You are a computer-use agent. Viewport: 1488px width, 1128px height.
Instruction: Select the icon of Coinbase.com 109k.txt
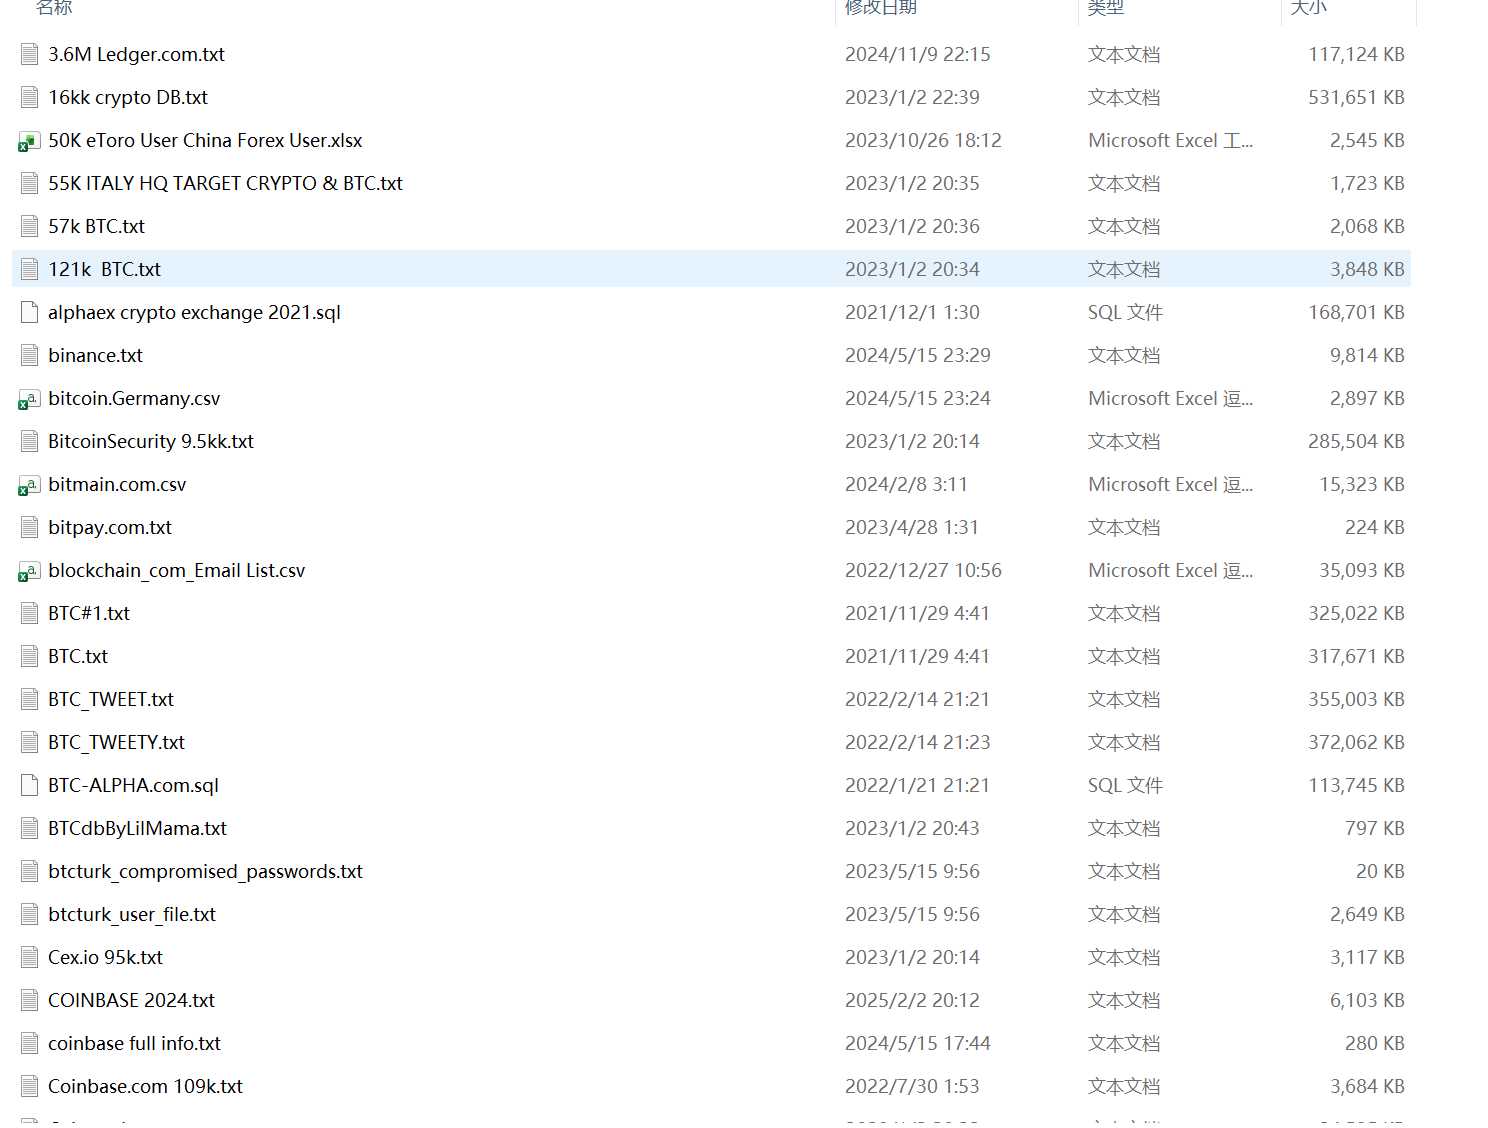(x=29, y=1086)
